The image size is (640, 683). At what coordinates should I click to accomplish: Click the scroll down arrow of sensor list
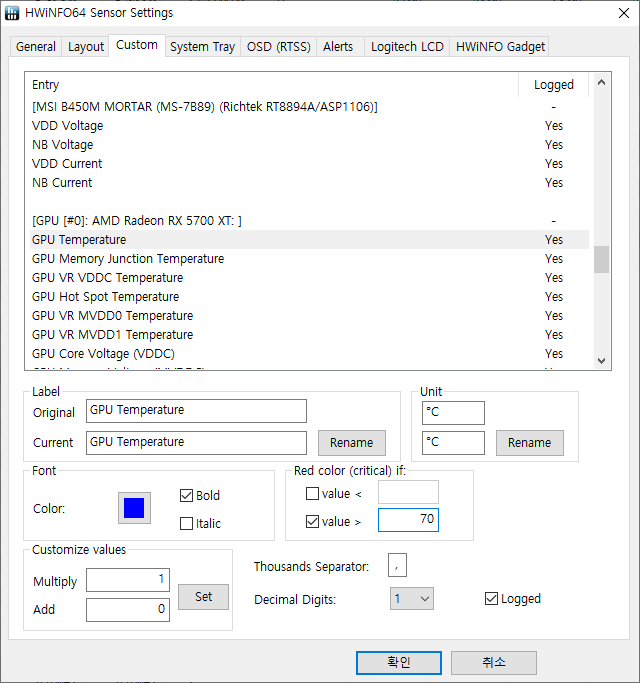[x=601, y=361]
